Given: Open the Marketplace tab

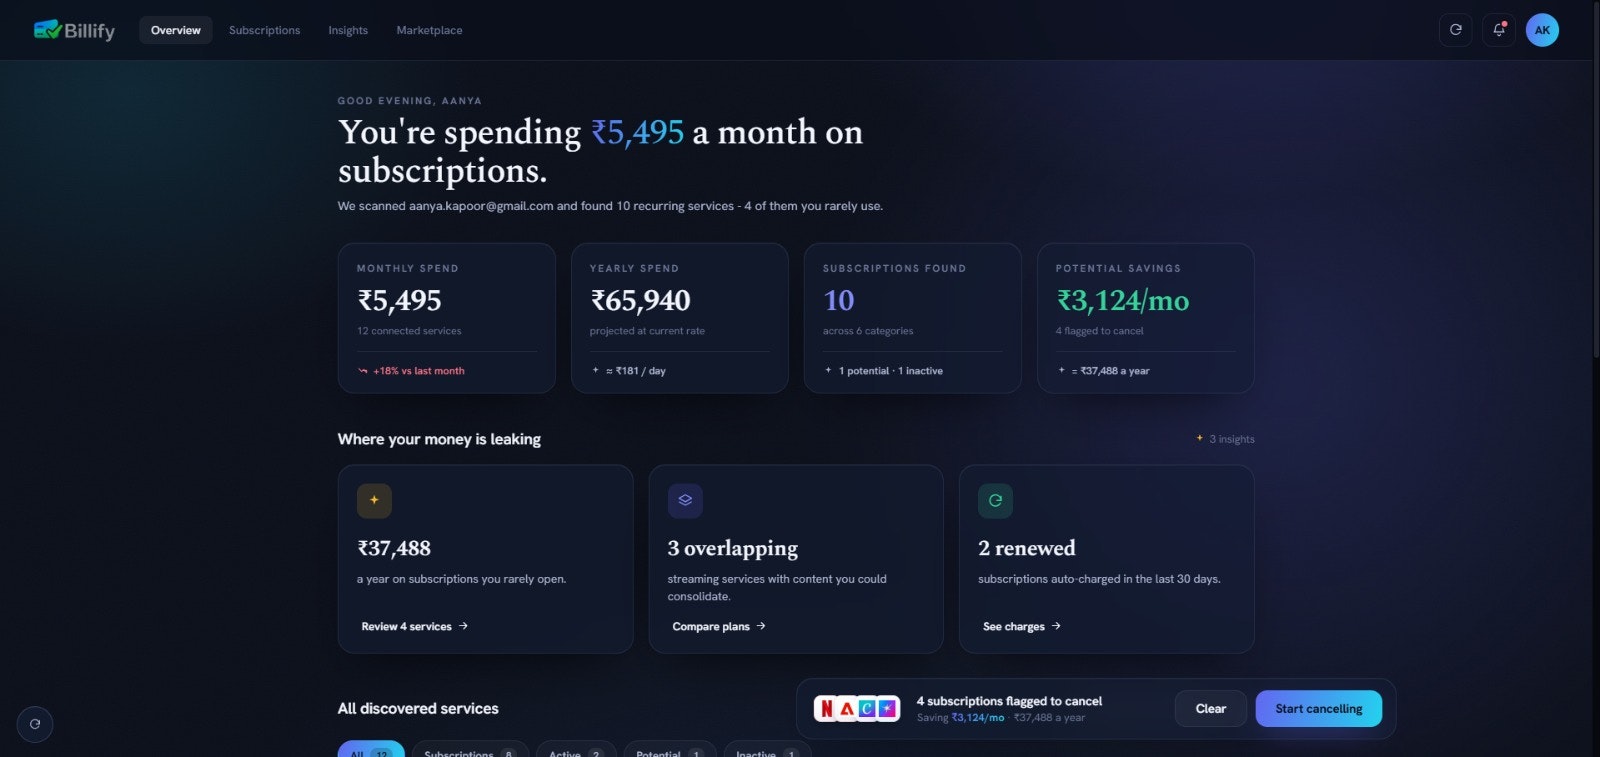Looking at the screenshot, I should tap(429, 30).
